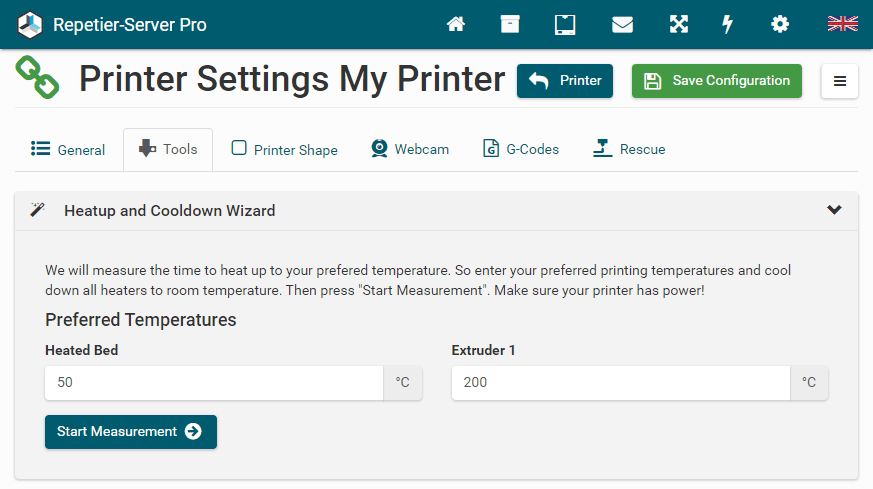Open the G-Codes tab
The height and width of the screenshot is (489, 873).
[x=521, y=149]
